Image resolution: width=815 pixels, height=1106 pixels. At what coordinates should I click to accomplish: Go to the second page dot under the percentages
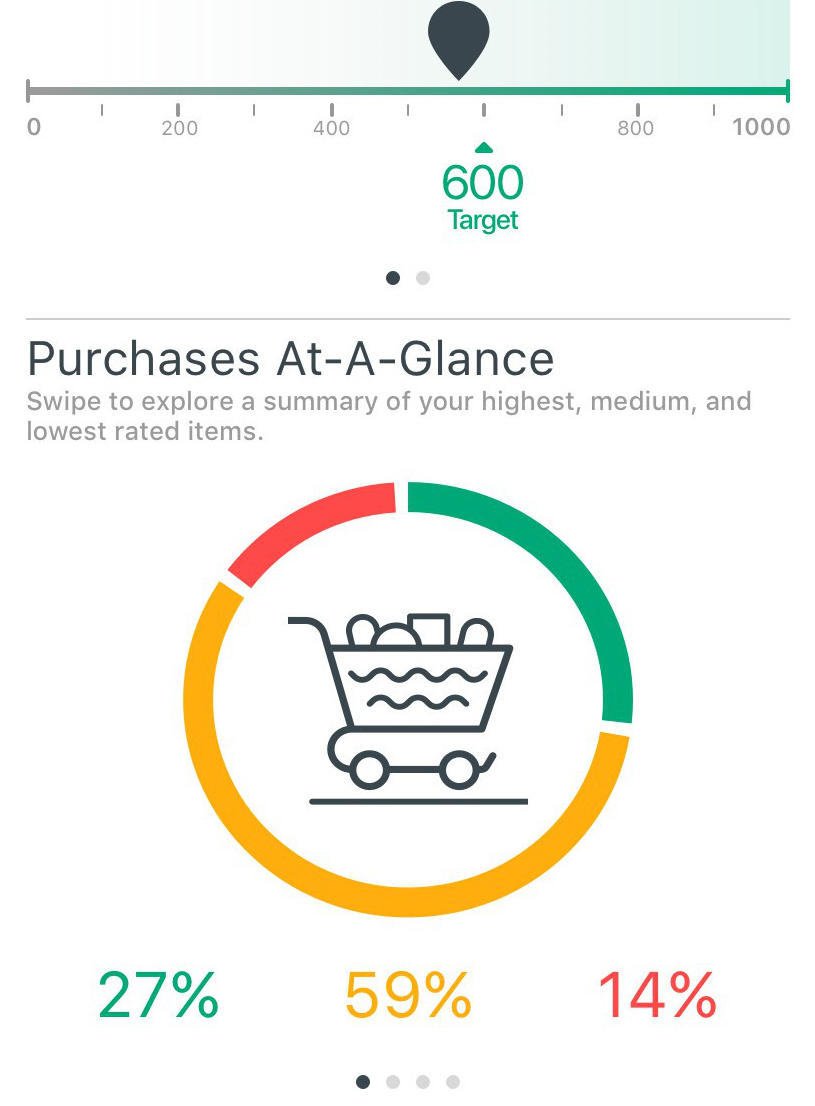pos(393,1081)
